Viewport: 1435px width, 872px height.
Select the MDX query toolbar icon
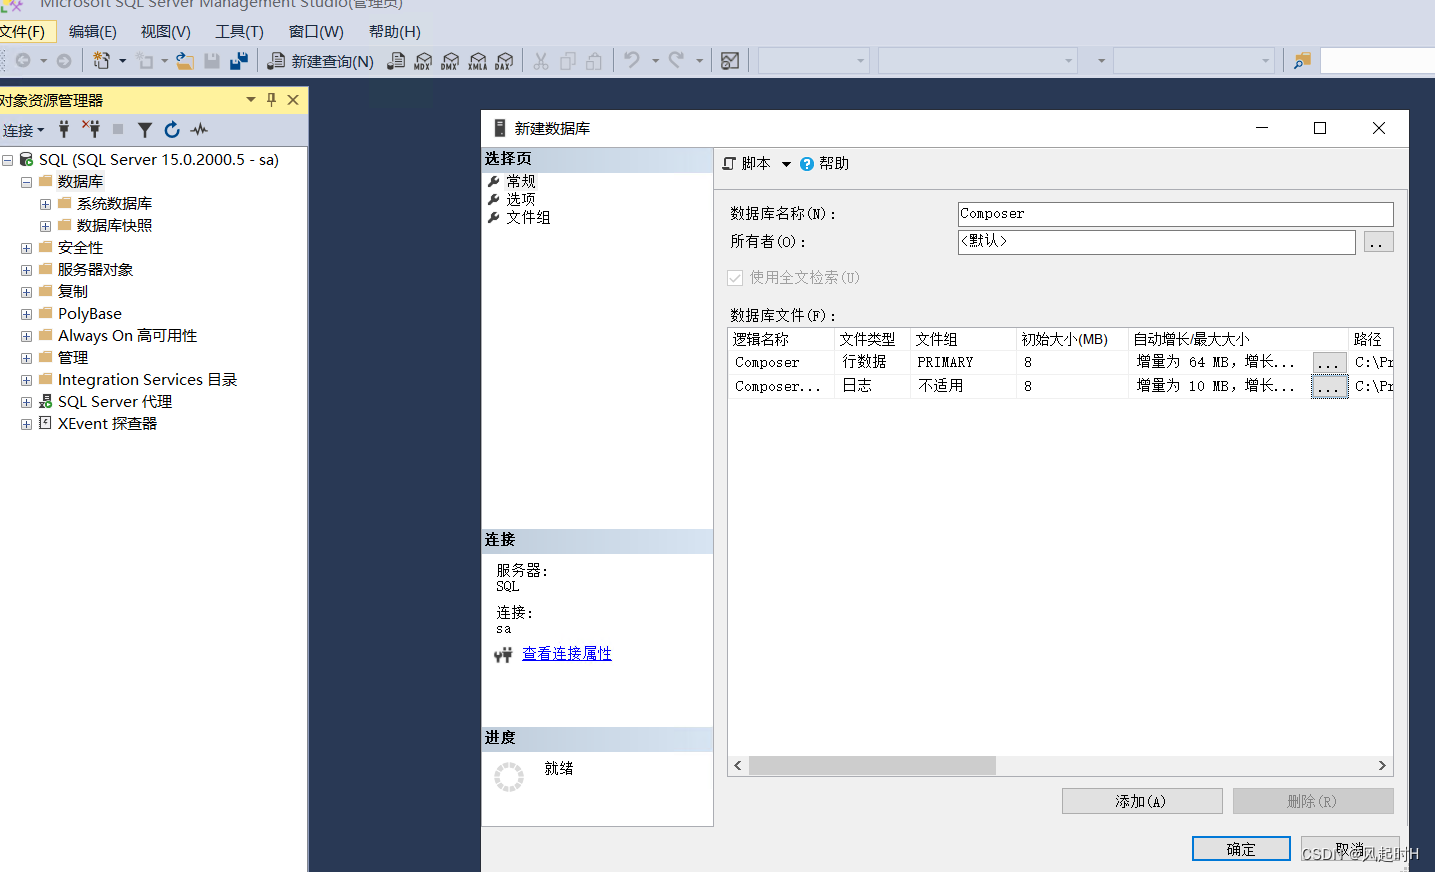[424, 60]
